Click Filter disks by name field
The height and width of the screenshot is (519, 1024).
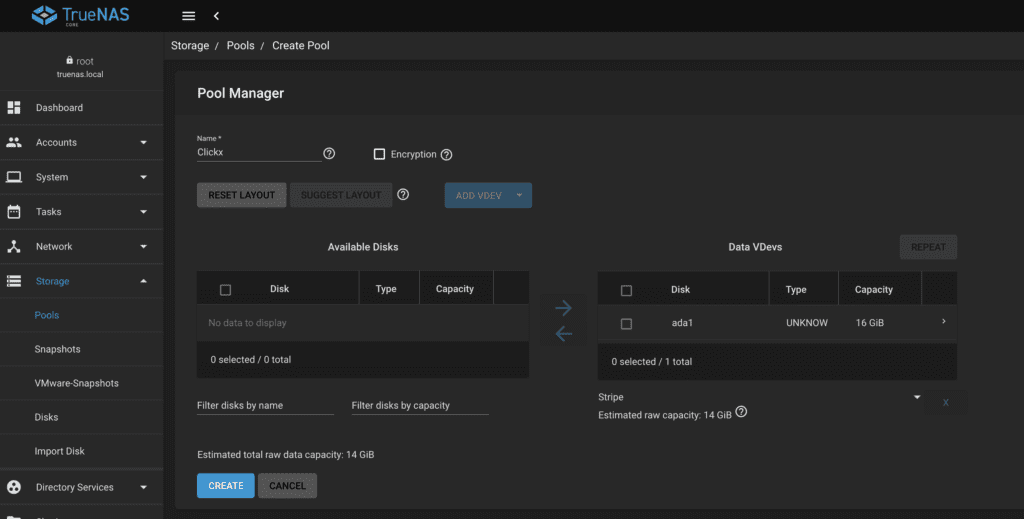pos(265,405)
